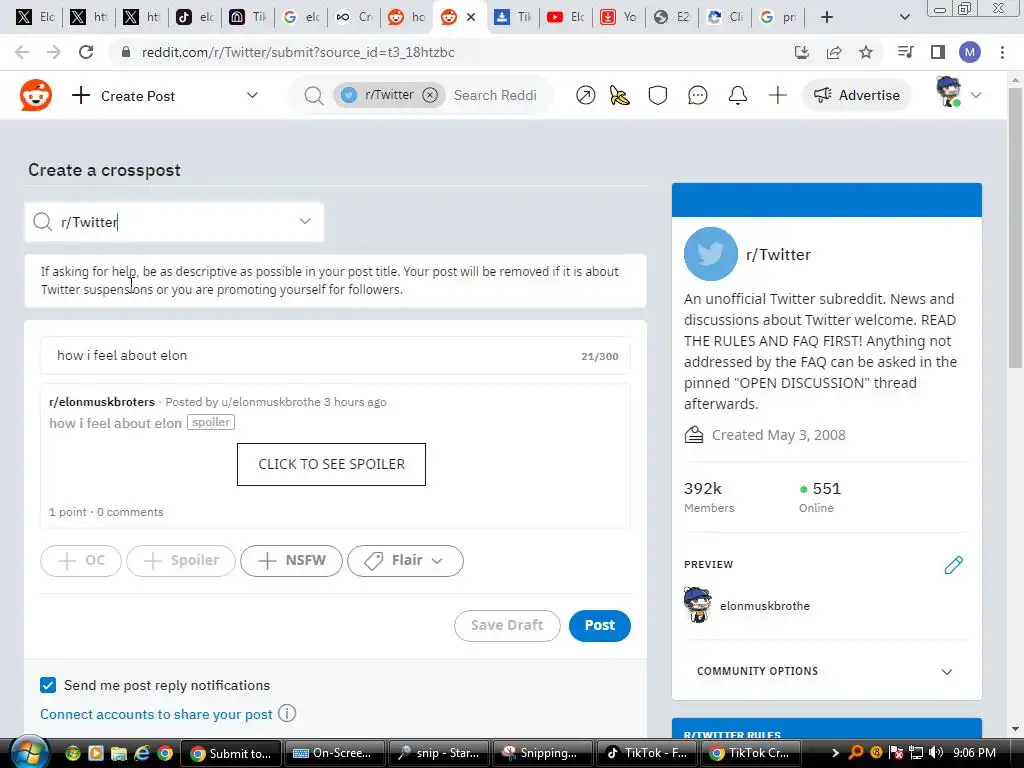Switch to the first X tab 'Elc'
The height and width of the screenshot is (768, 1024).
(35, 17)
